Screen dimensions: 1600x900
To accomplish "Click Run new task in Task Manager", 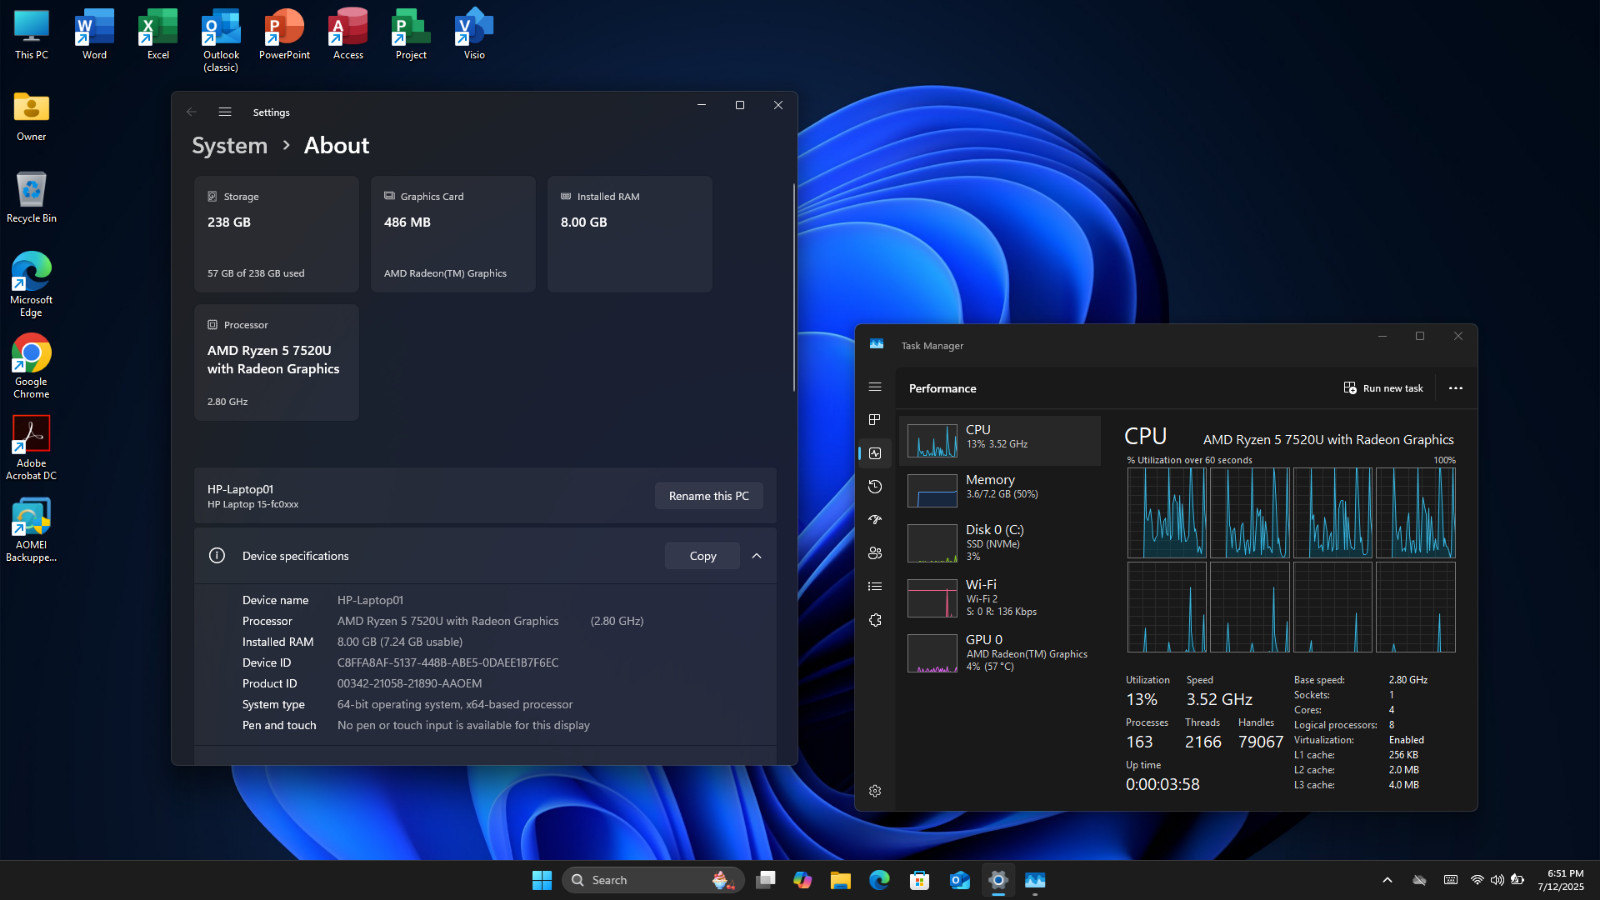I will [1383, 388].
